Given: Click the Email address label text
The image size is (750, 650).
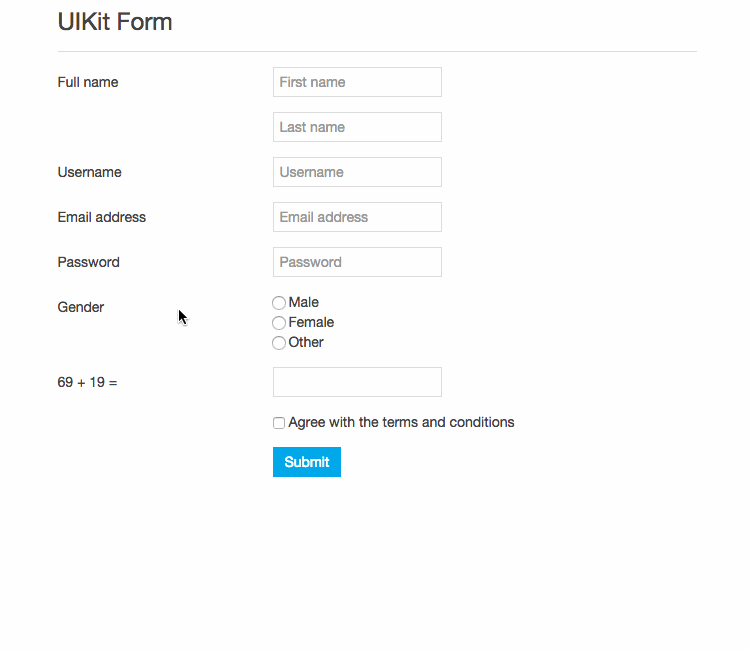Looking at the screenshot, I should tap(101, 217).
